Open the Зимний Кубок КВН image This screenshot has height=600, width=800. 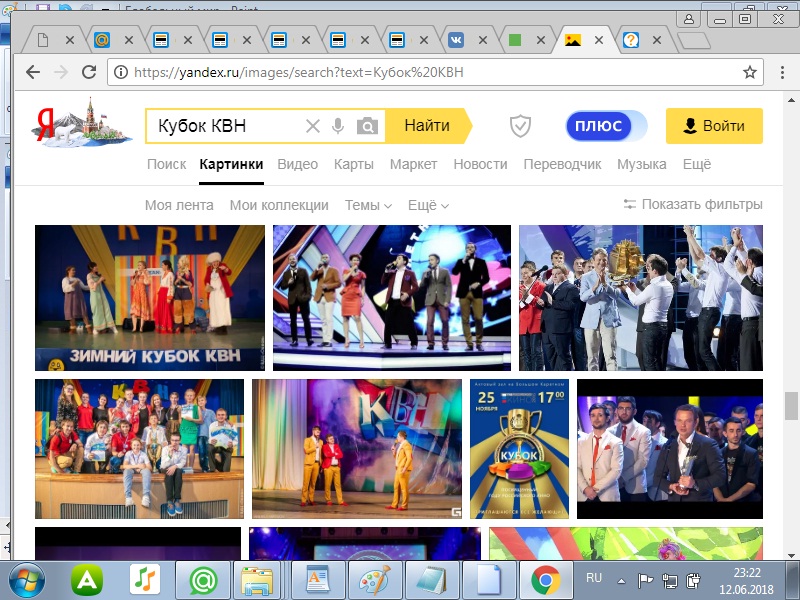149,298
